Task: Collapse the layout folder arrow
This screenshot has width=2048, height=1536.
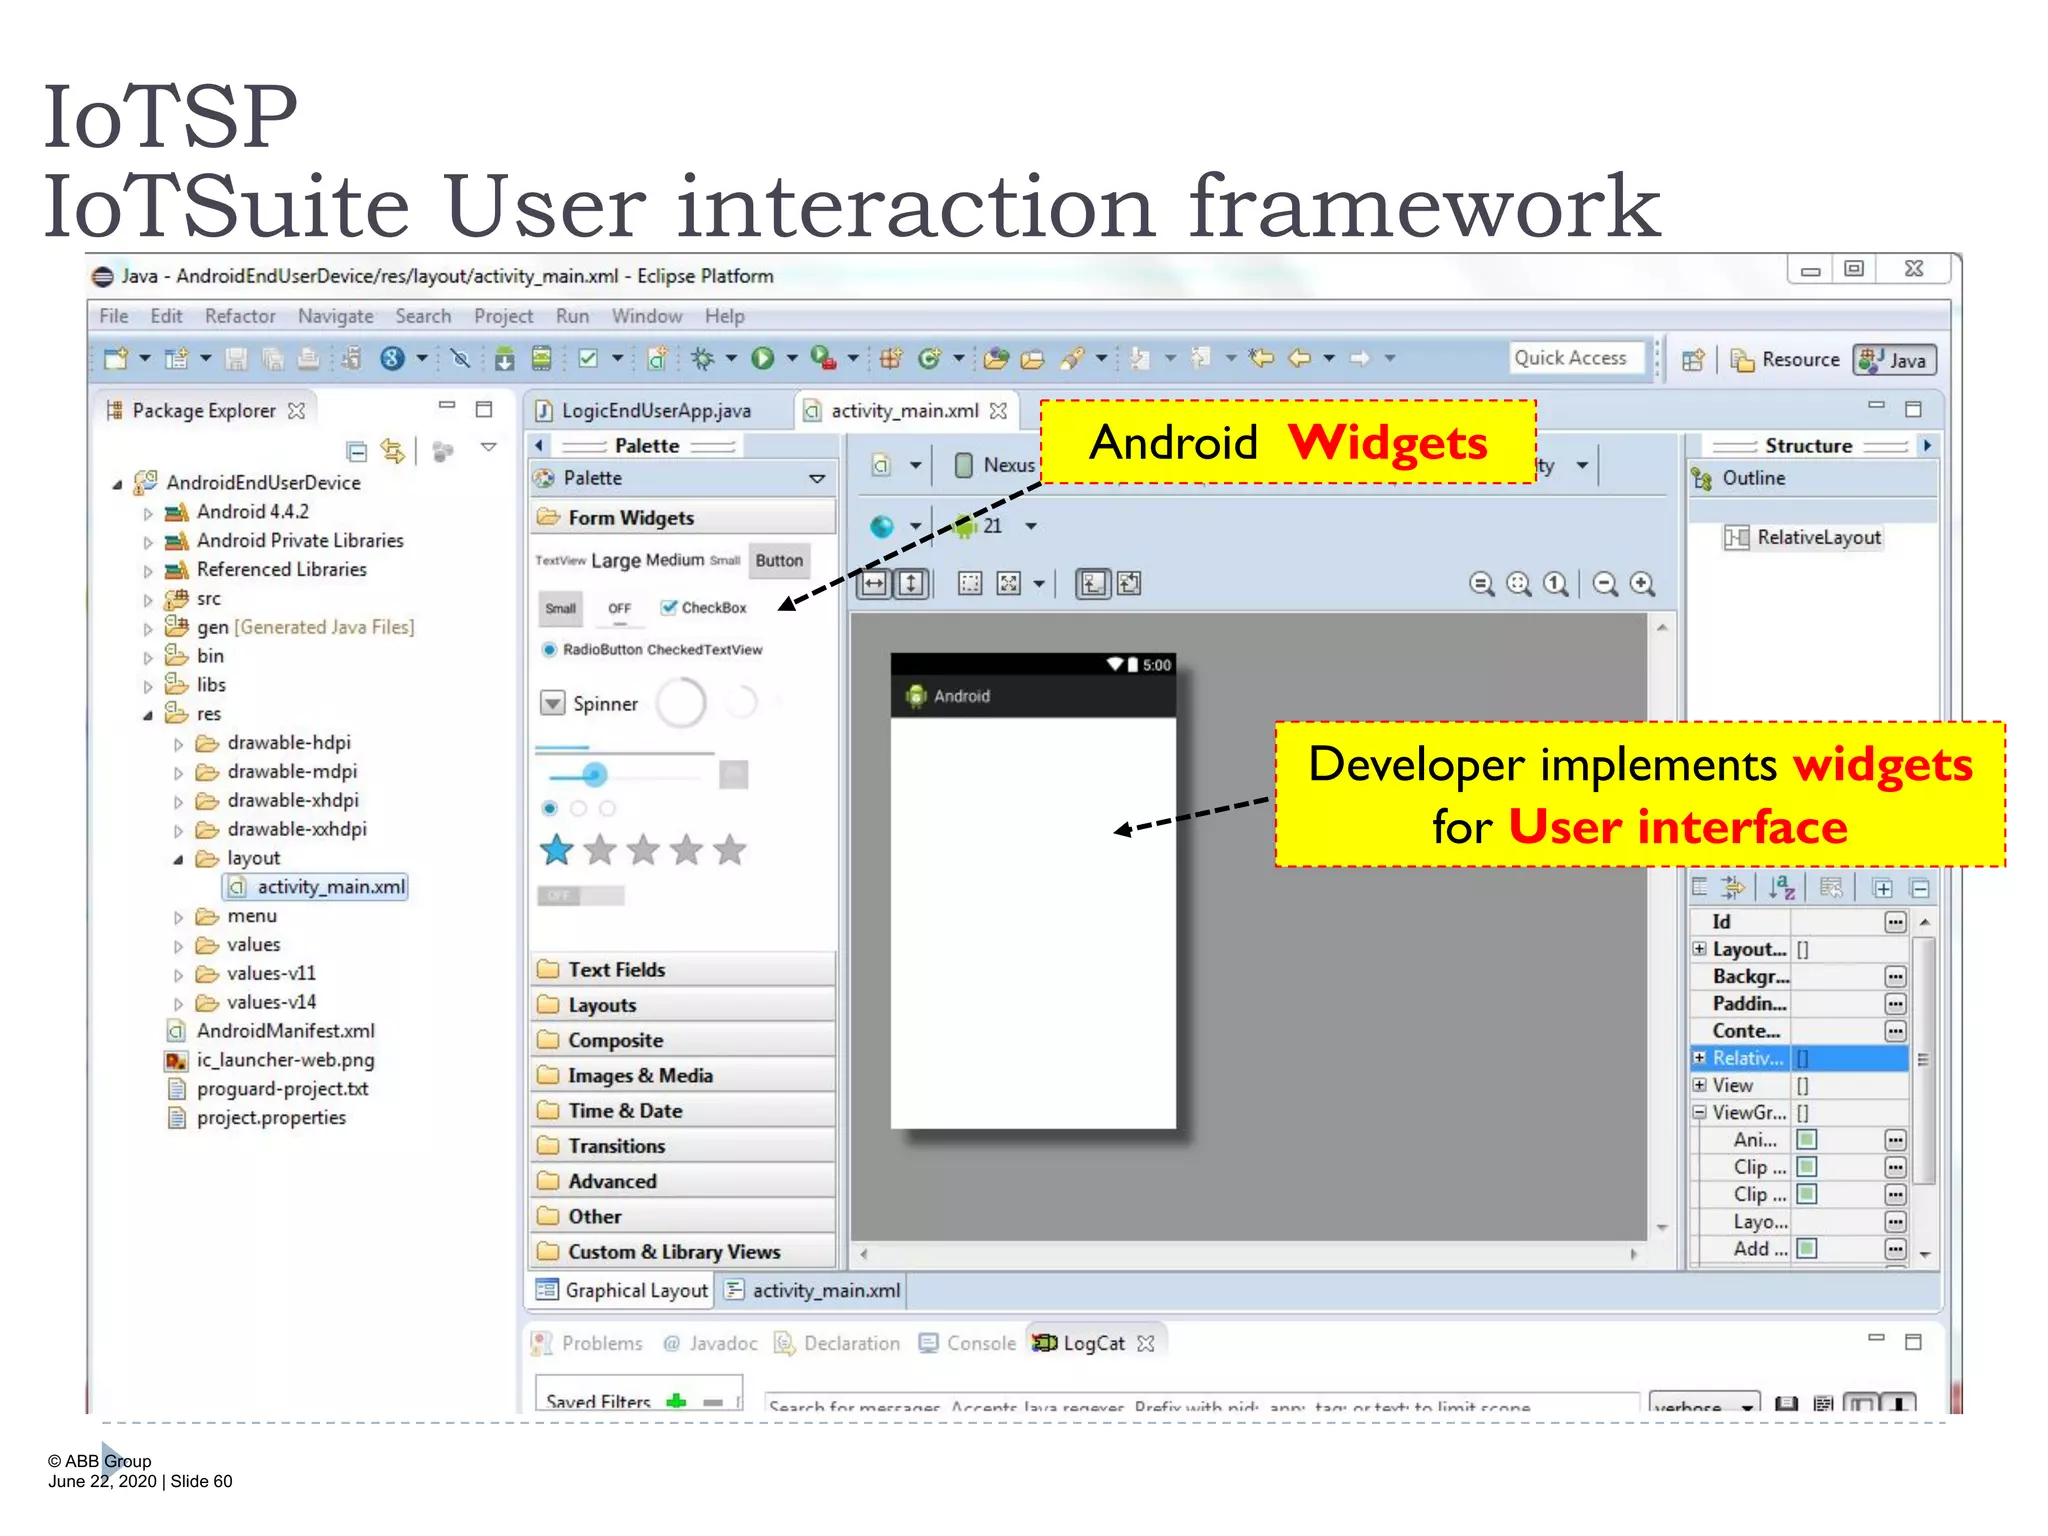Action: pos(178,860)
